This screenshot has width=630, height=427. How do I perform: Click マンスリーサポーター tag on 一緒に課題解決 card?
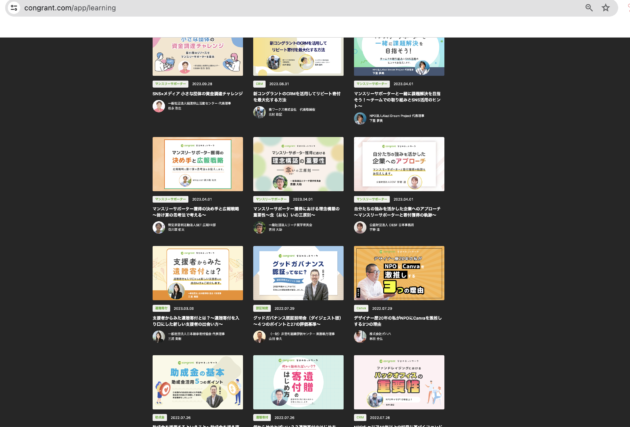(372, 84)
